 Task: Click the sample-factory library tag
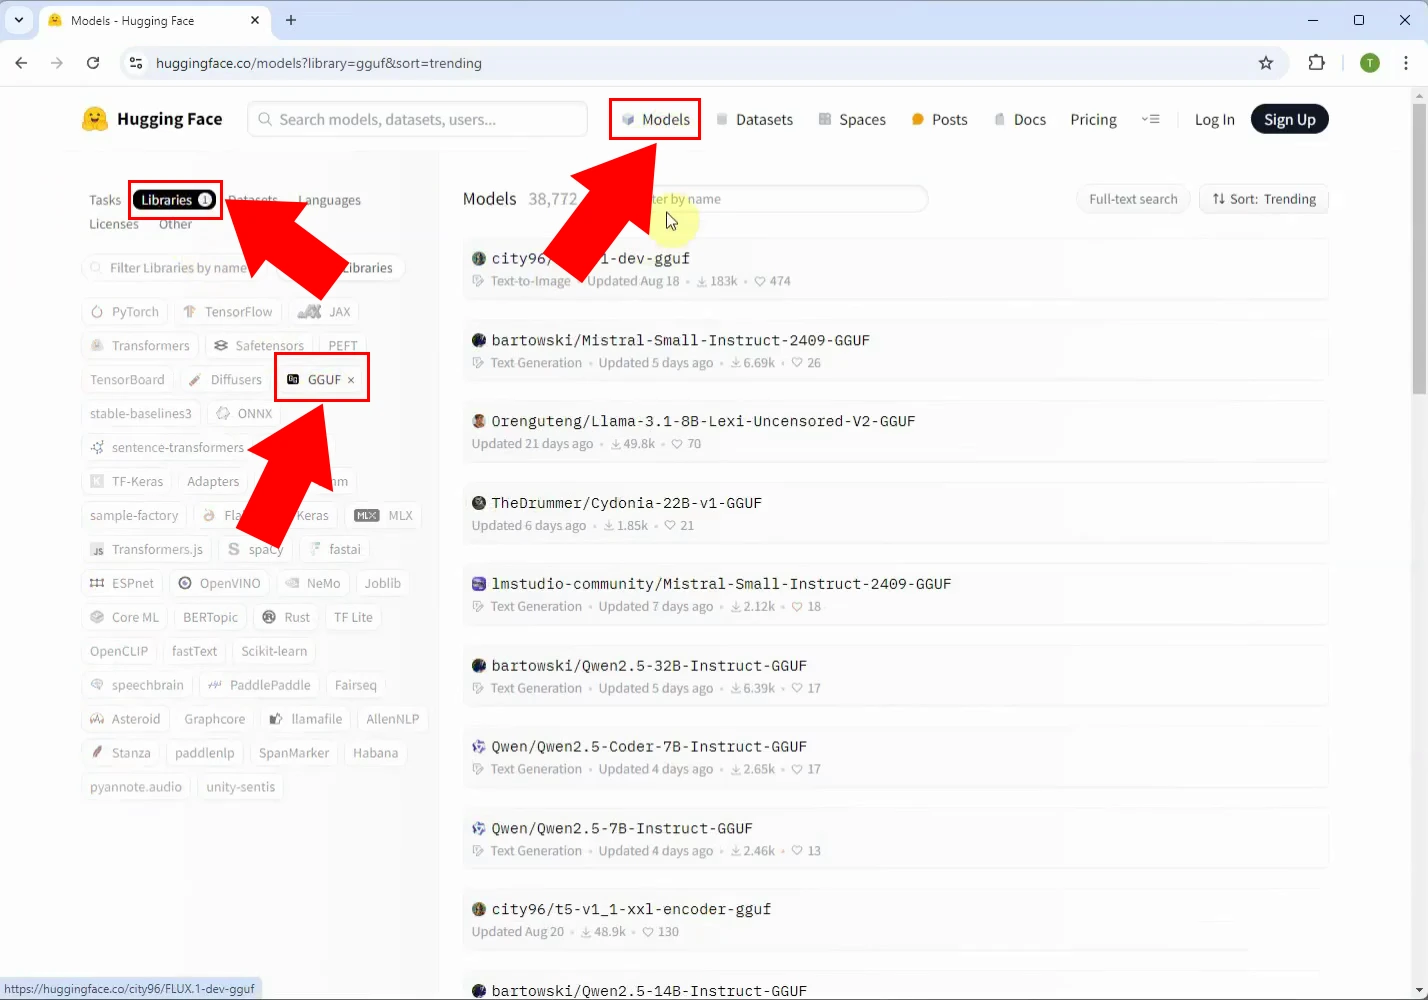(134, 516)
